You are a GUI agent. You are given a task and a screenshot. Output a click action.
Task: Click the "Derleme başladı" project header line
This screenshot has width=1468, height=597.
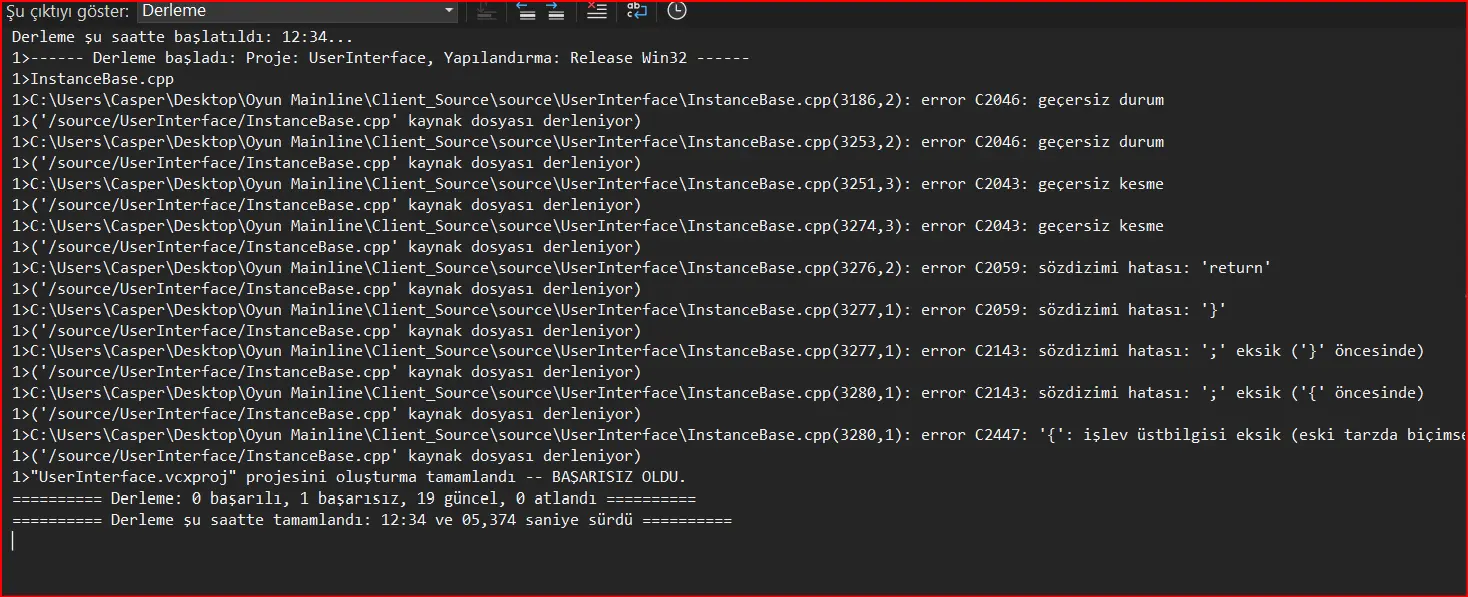pyautogui.click(x=380, y=58)
